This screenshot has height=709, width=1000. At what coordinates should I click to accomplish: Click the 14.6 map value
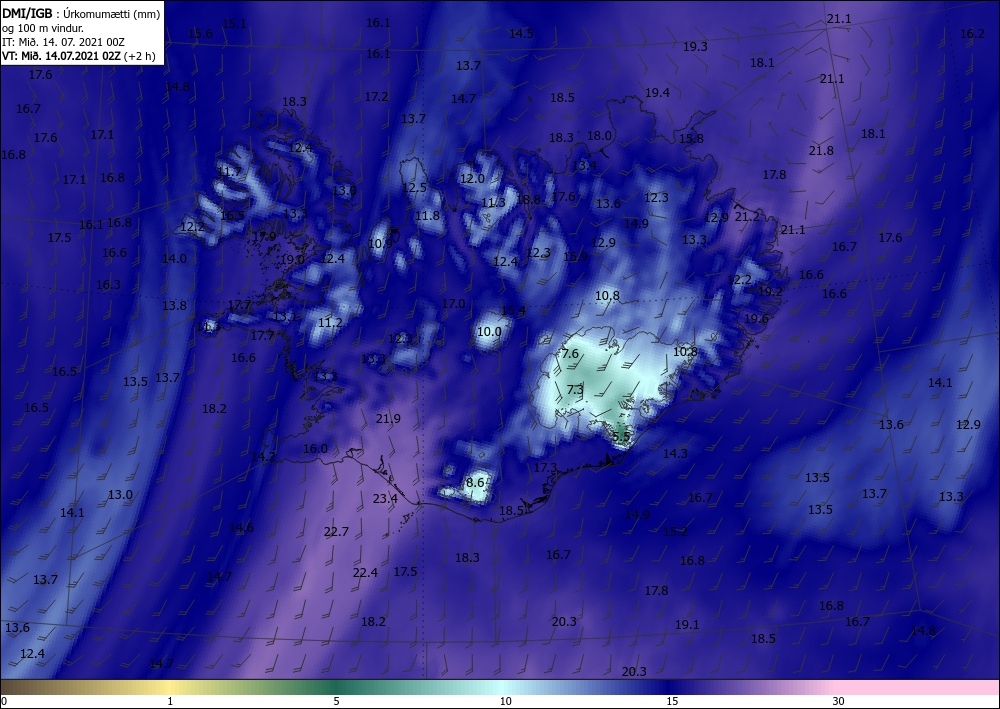point(242,527)
